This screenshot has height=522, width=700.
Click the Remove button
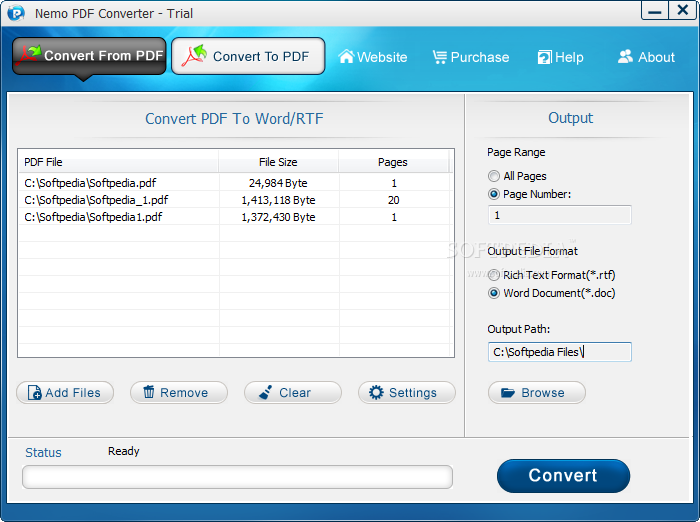[x=179, y=393]
